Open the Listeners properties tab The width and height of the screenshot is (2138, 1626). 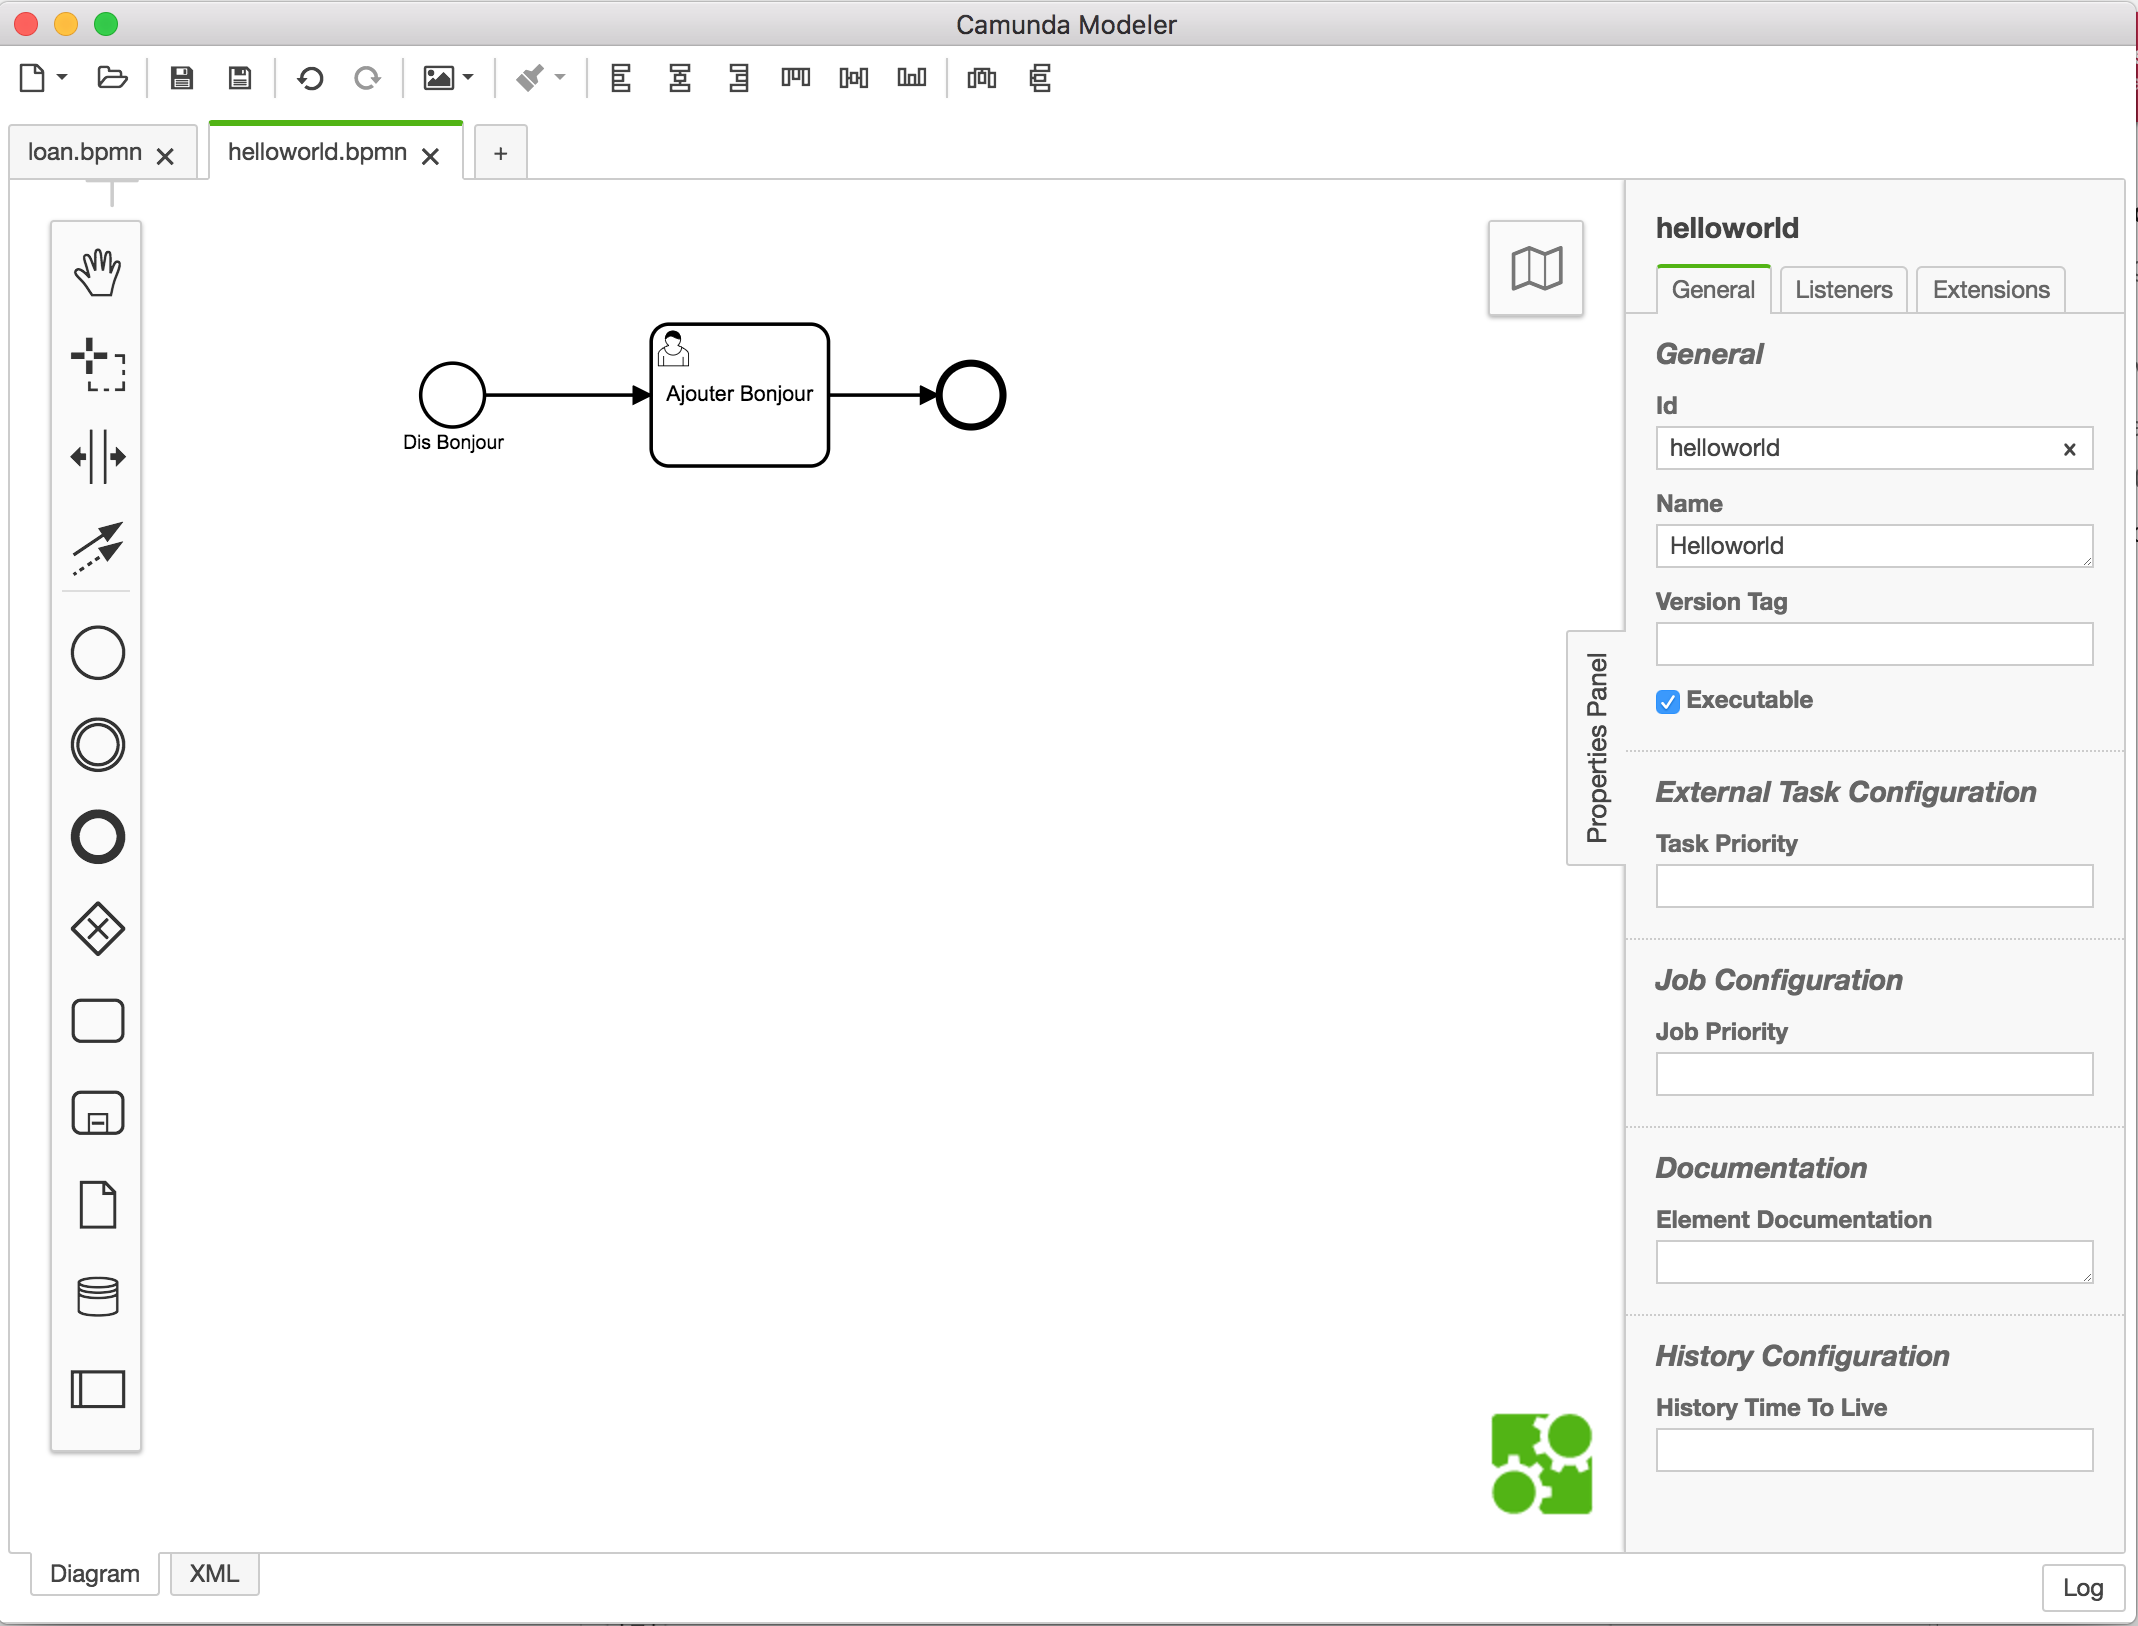[x=1843, y=290]
